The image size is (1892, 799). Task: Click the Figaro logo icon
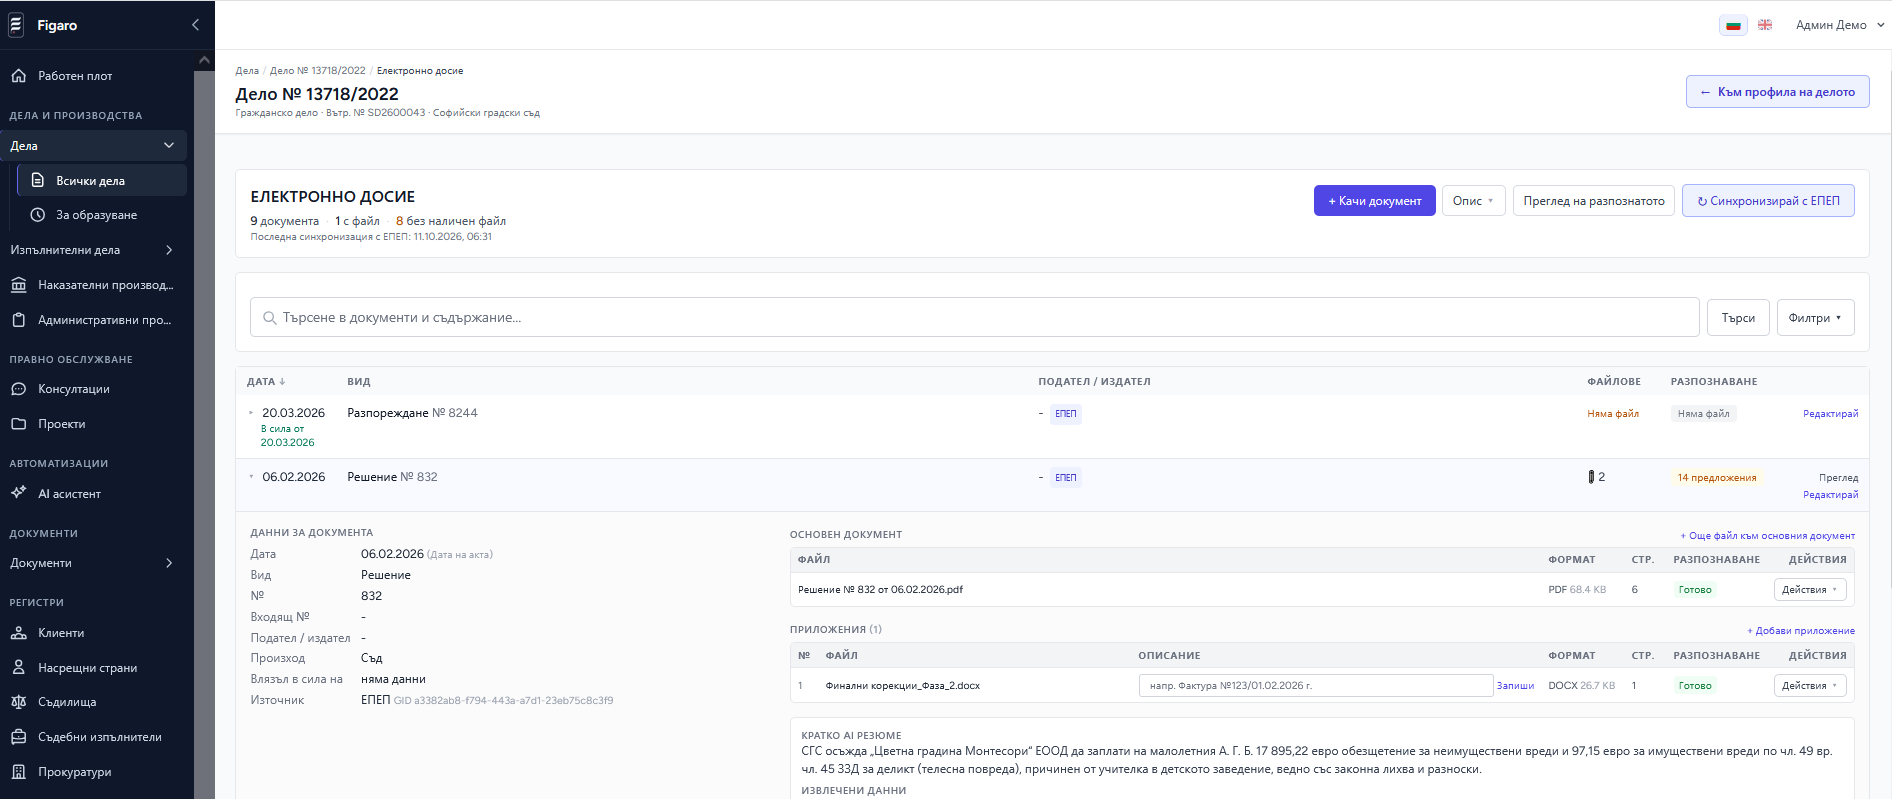16,25
